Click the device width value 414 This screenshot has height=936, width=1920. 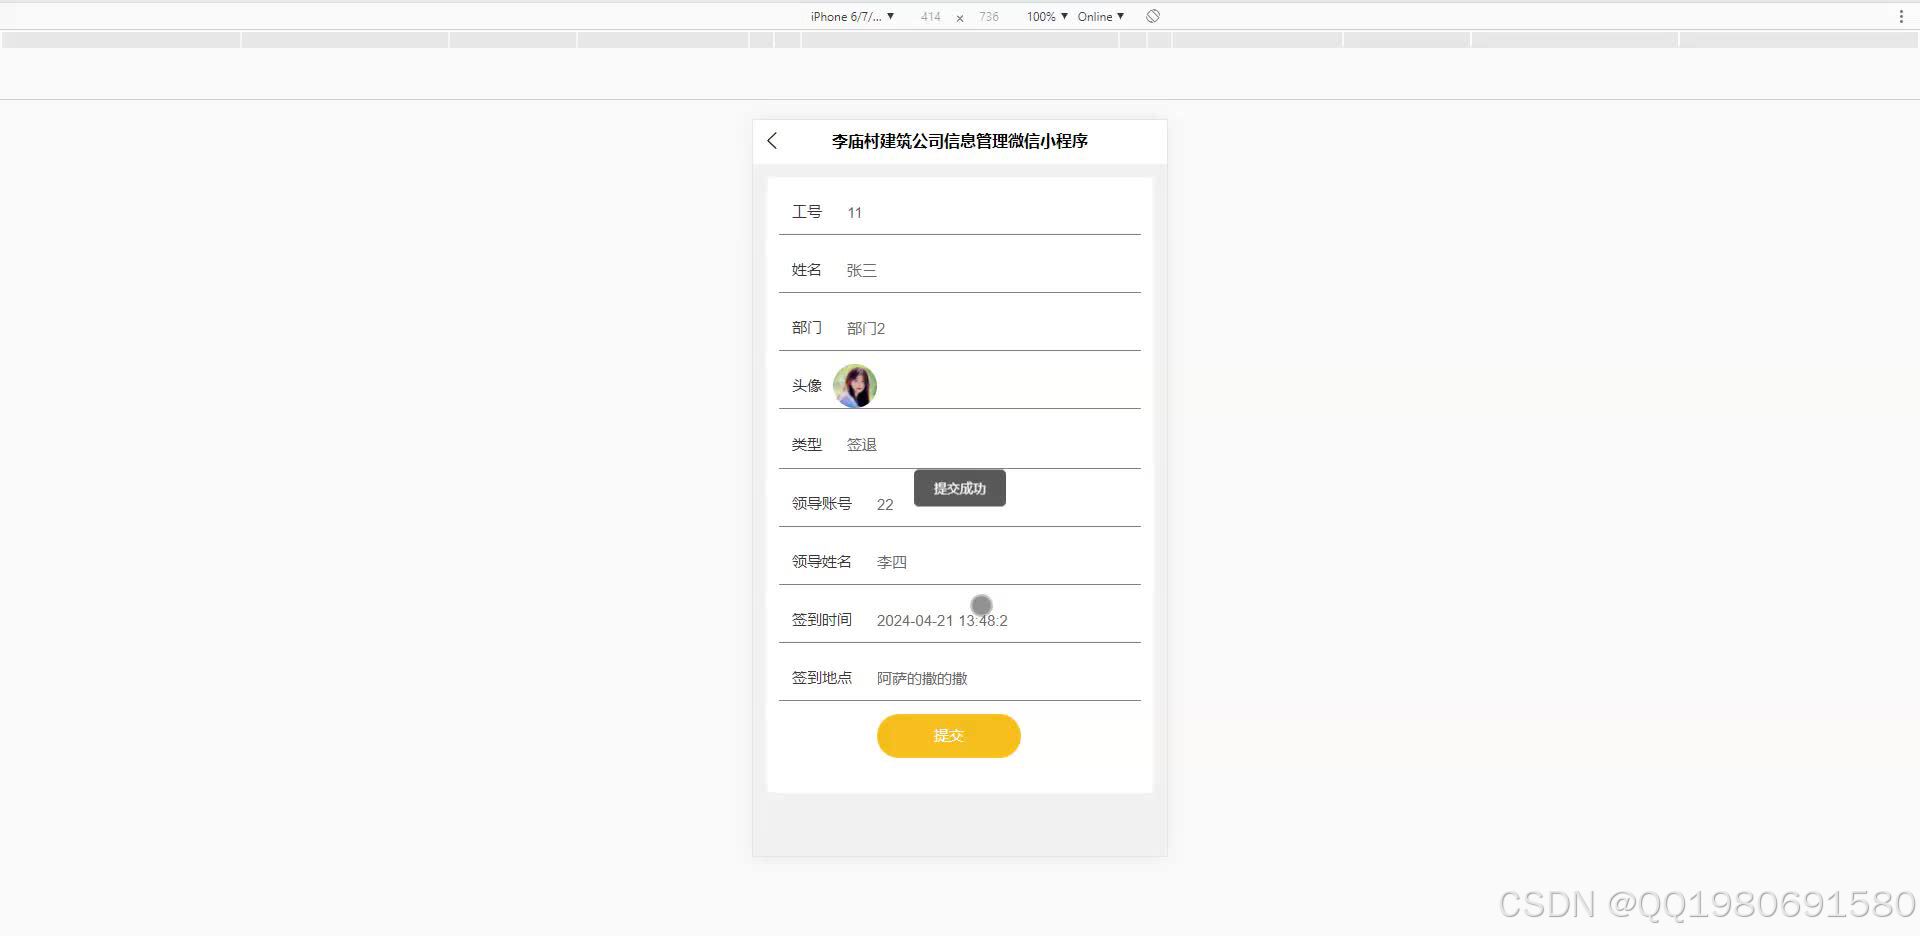tap(931, 16)
